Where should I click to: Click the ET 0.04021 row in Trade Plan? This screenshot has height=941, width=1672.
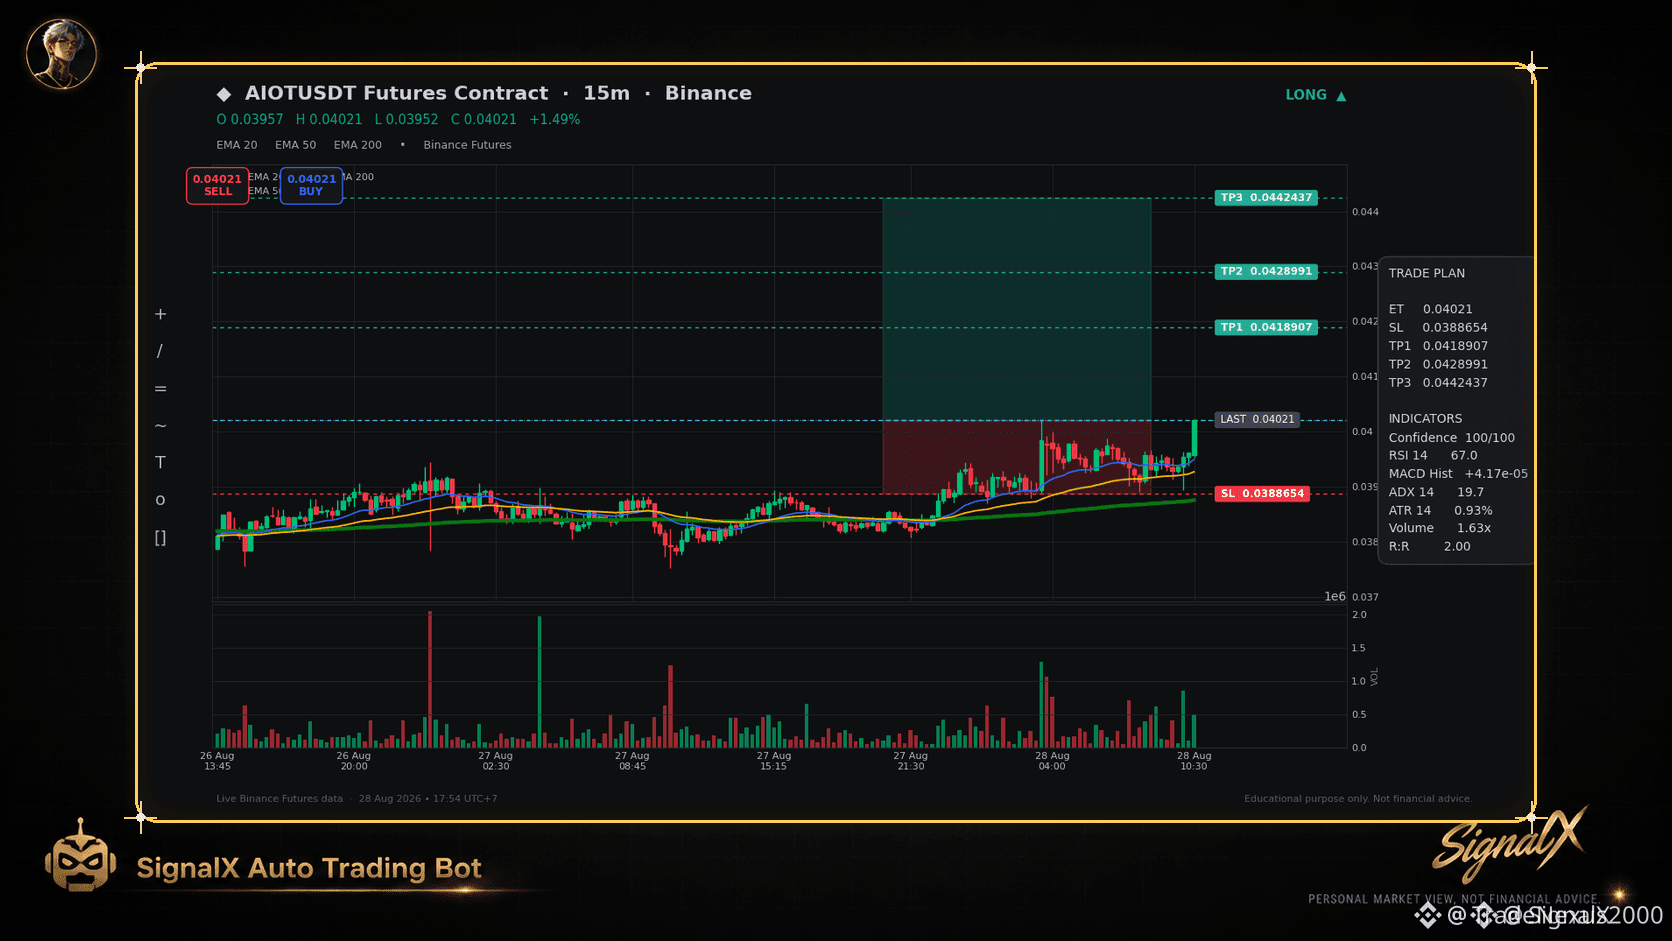[1431, 310]
